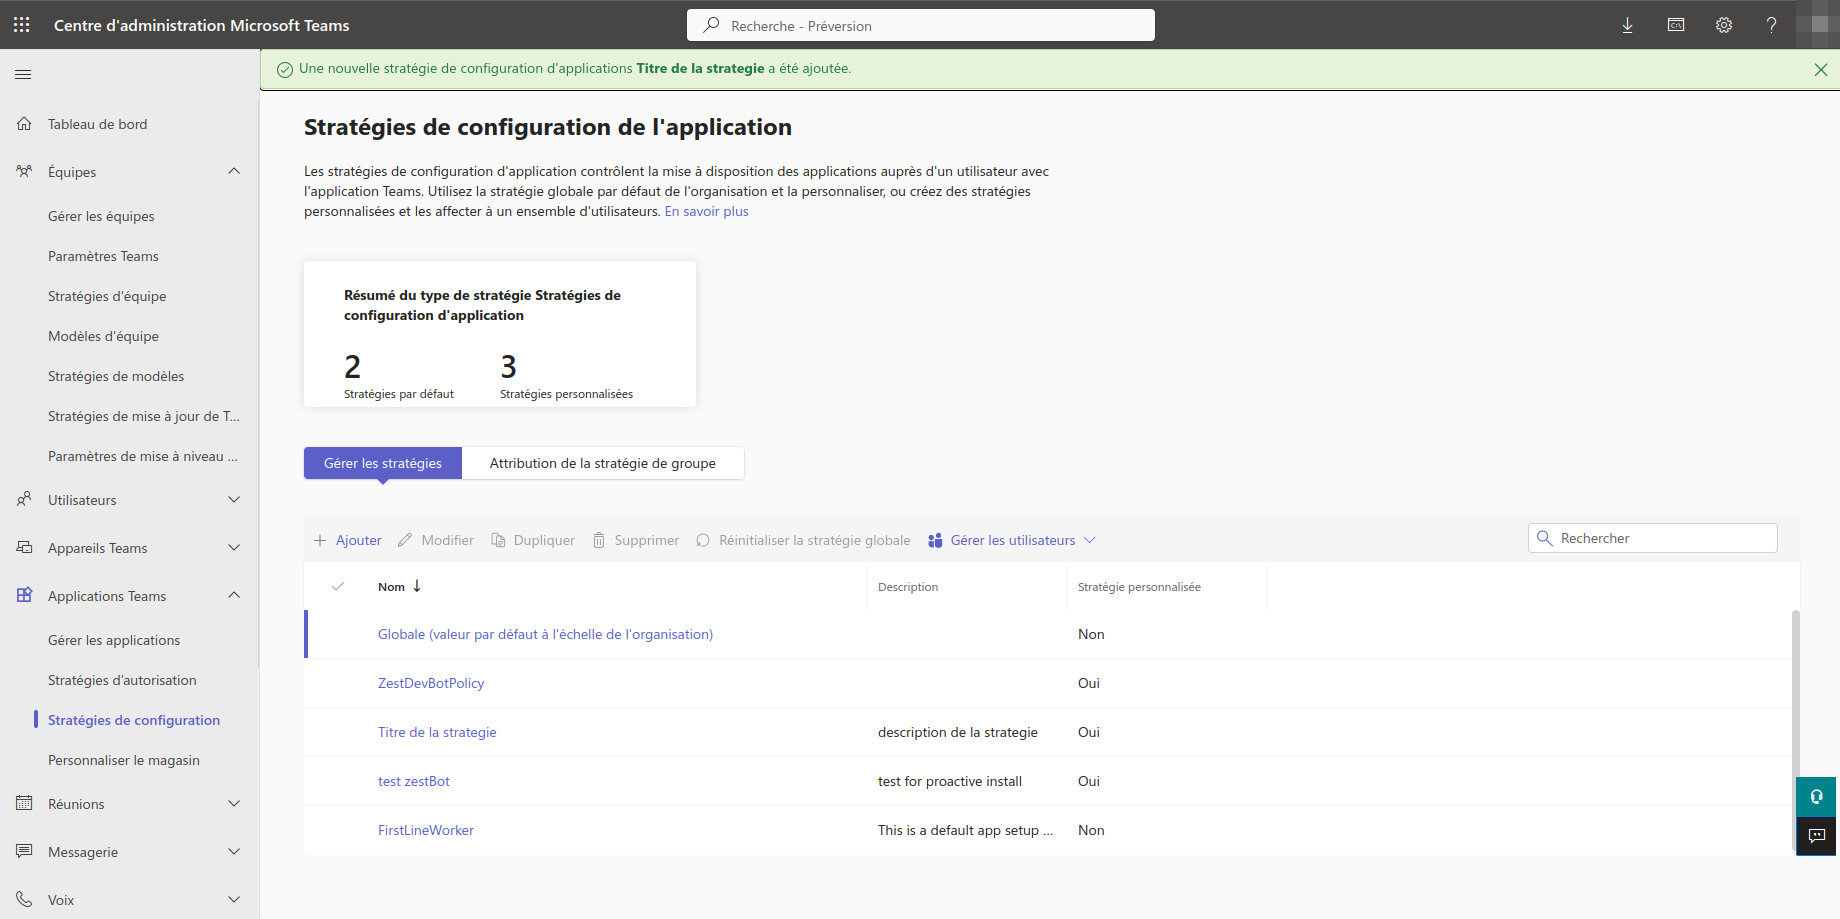Click the feedback chat icon
Screen dimensions: 1840x919
[x=1816, y=836]
